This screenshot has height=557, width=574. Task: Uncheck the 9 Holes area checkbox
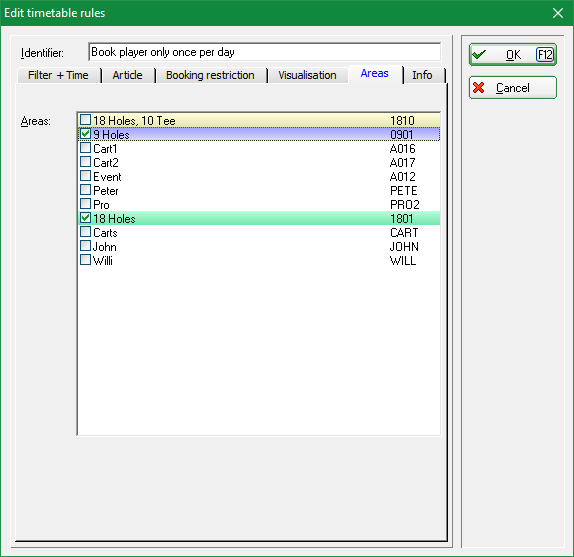[85, 134]
